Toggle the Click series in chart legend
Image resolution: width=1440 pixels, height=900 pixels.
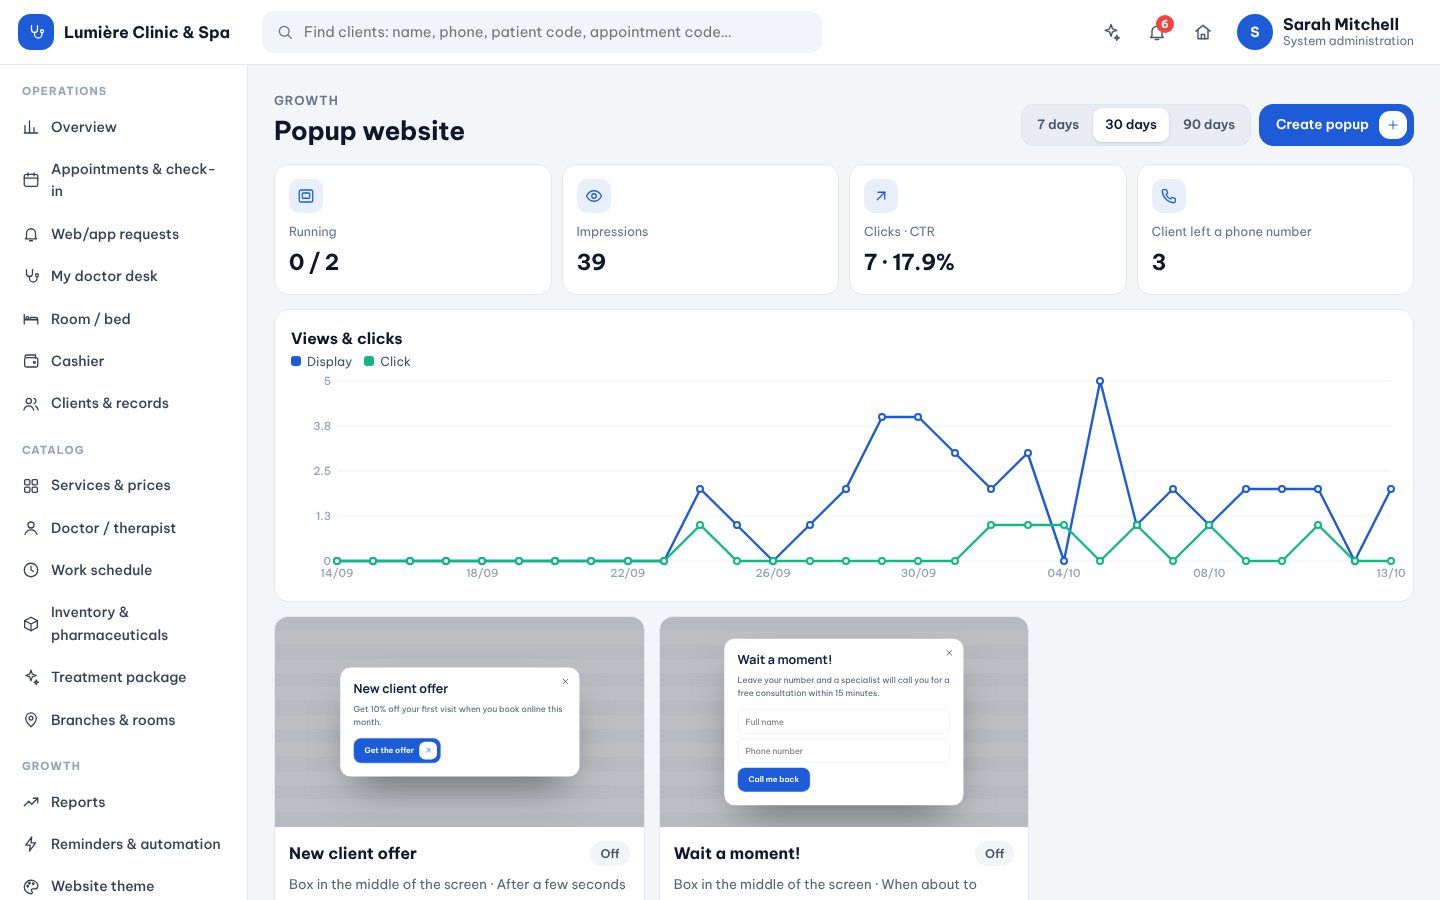pos(387,362)
